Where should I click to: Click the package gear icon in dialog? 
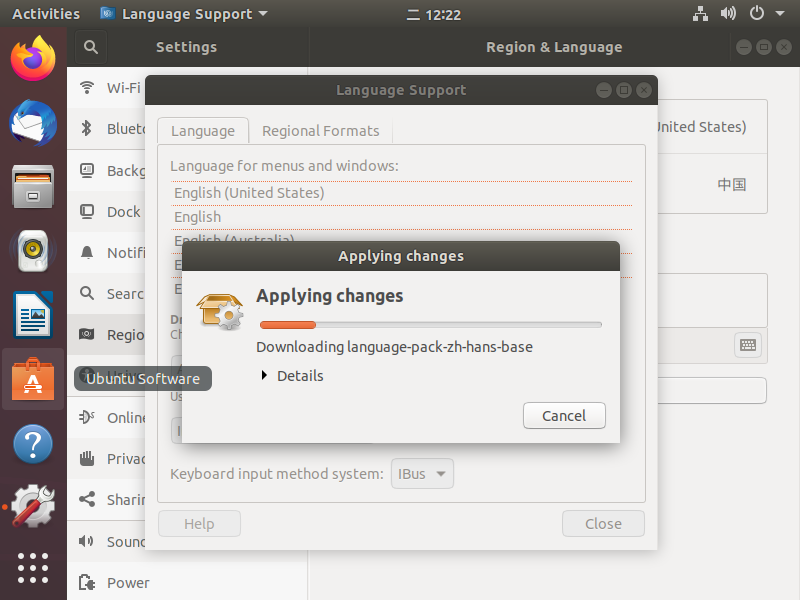(220, 311)
